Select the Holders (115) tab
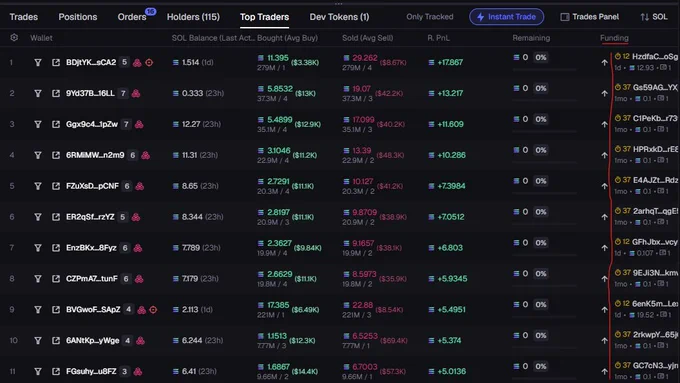Image resolution: width=680 pixels, height=383 pixels. coord(193,17)
